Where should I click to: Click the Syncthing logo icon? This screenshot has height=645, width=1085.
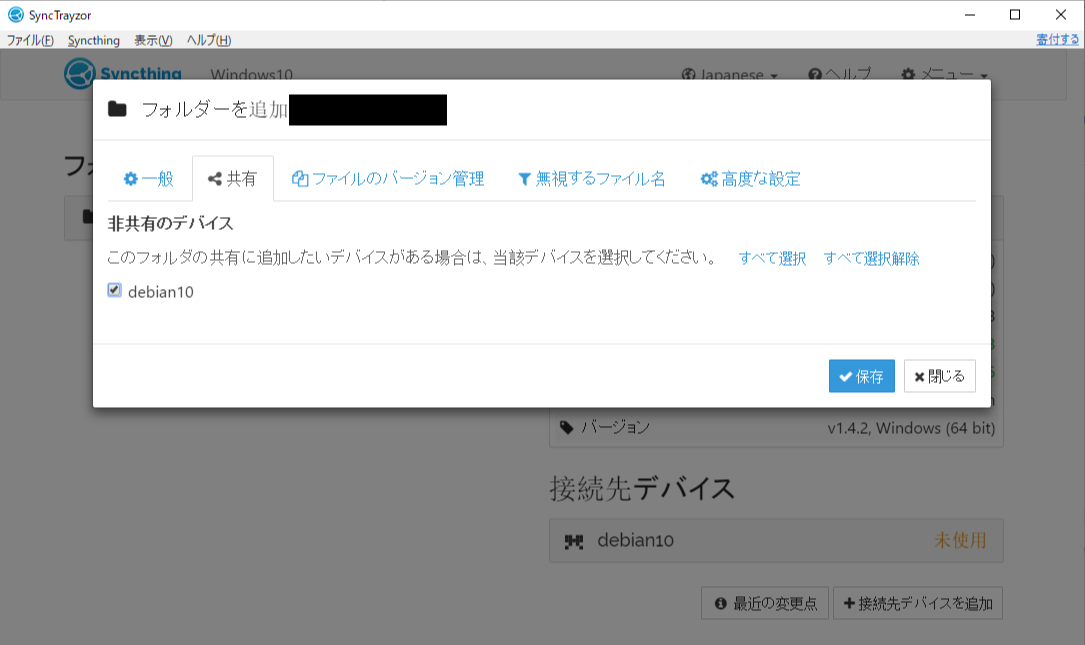[x=79, y=73]
